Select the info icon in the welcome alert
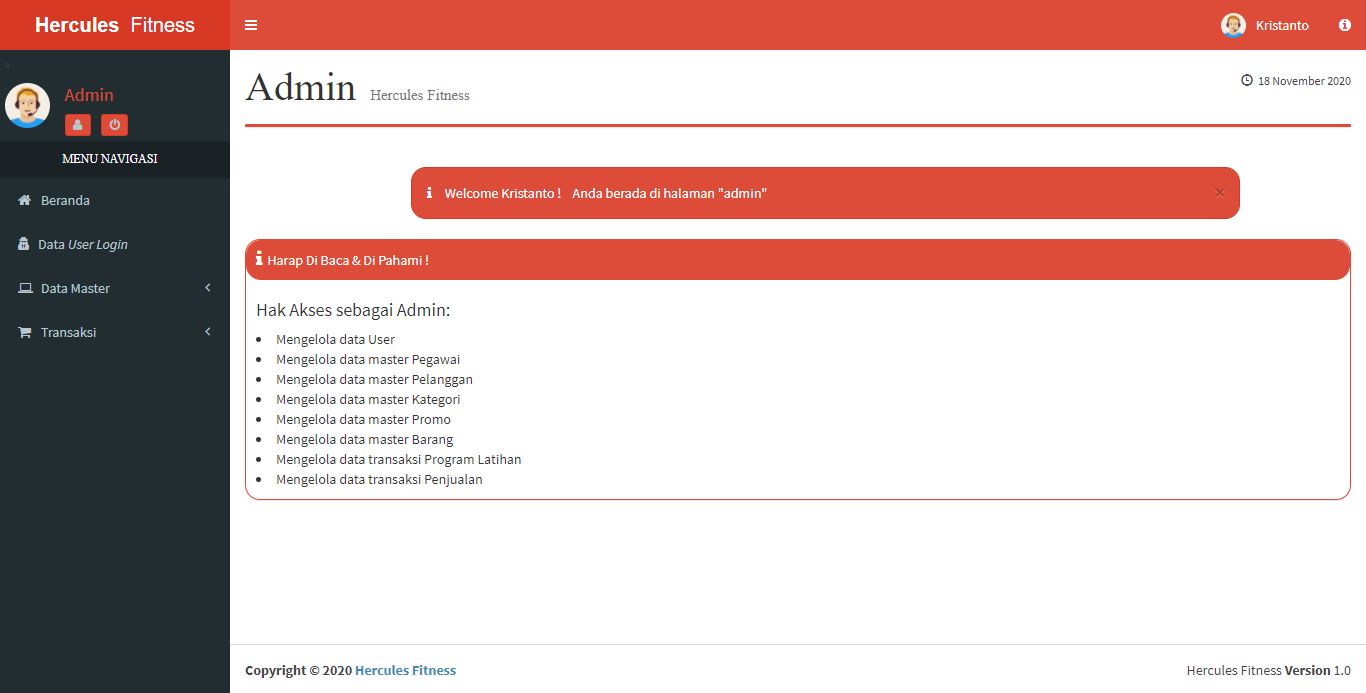This screenshot has height=693, width=1366. tap(429, 192)
